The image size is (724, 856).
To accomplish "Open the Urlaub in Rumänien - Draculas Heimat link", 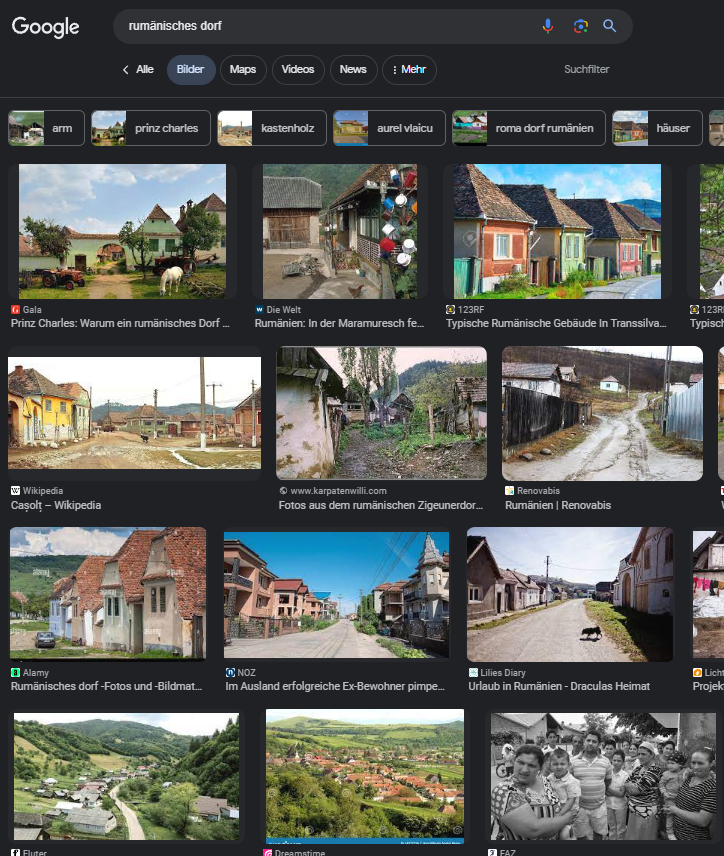I will click(559, 686).
